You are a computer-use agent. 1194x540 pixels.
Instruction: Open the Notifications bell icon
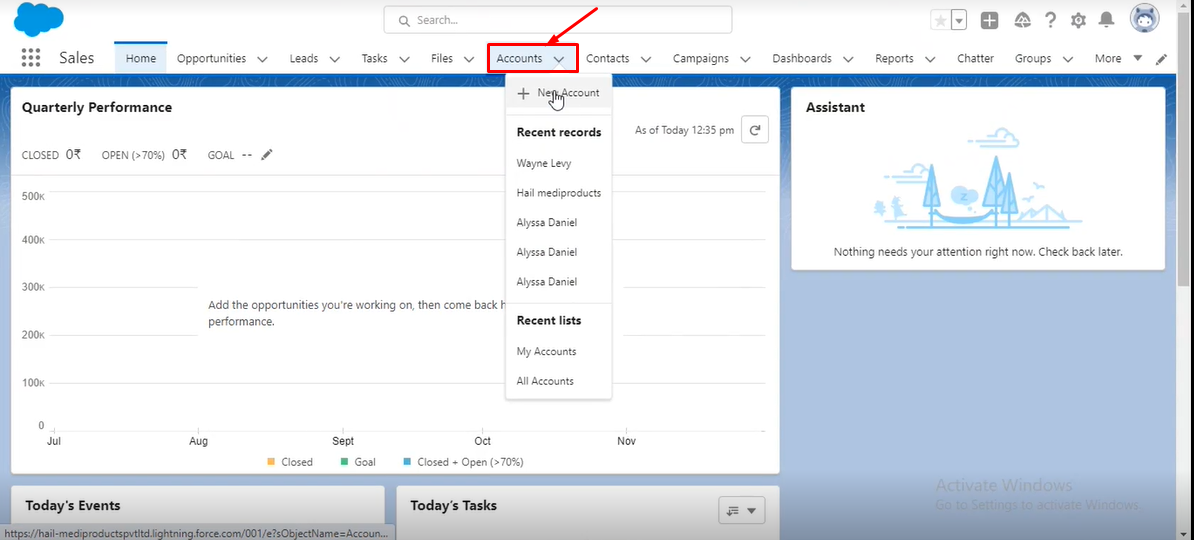click(1106, 21)
